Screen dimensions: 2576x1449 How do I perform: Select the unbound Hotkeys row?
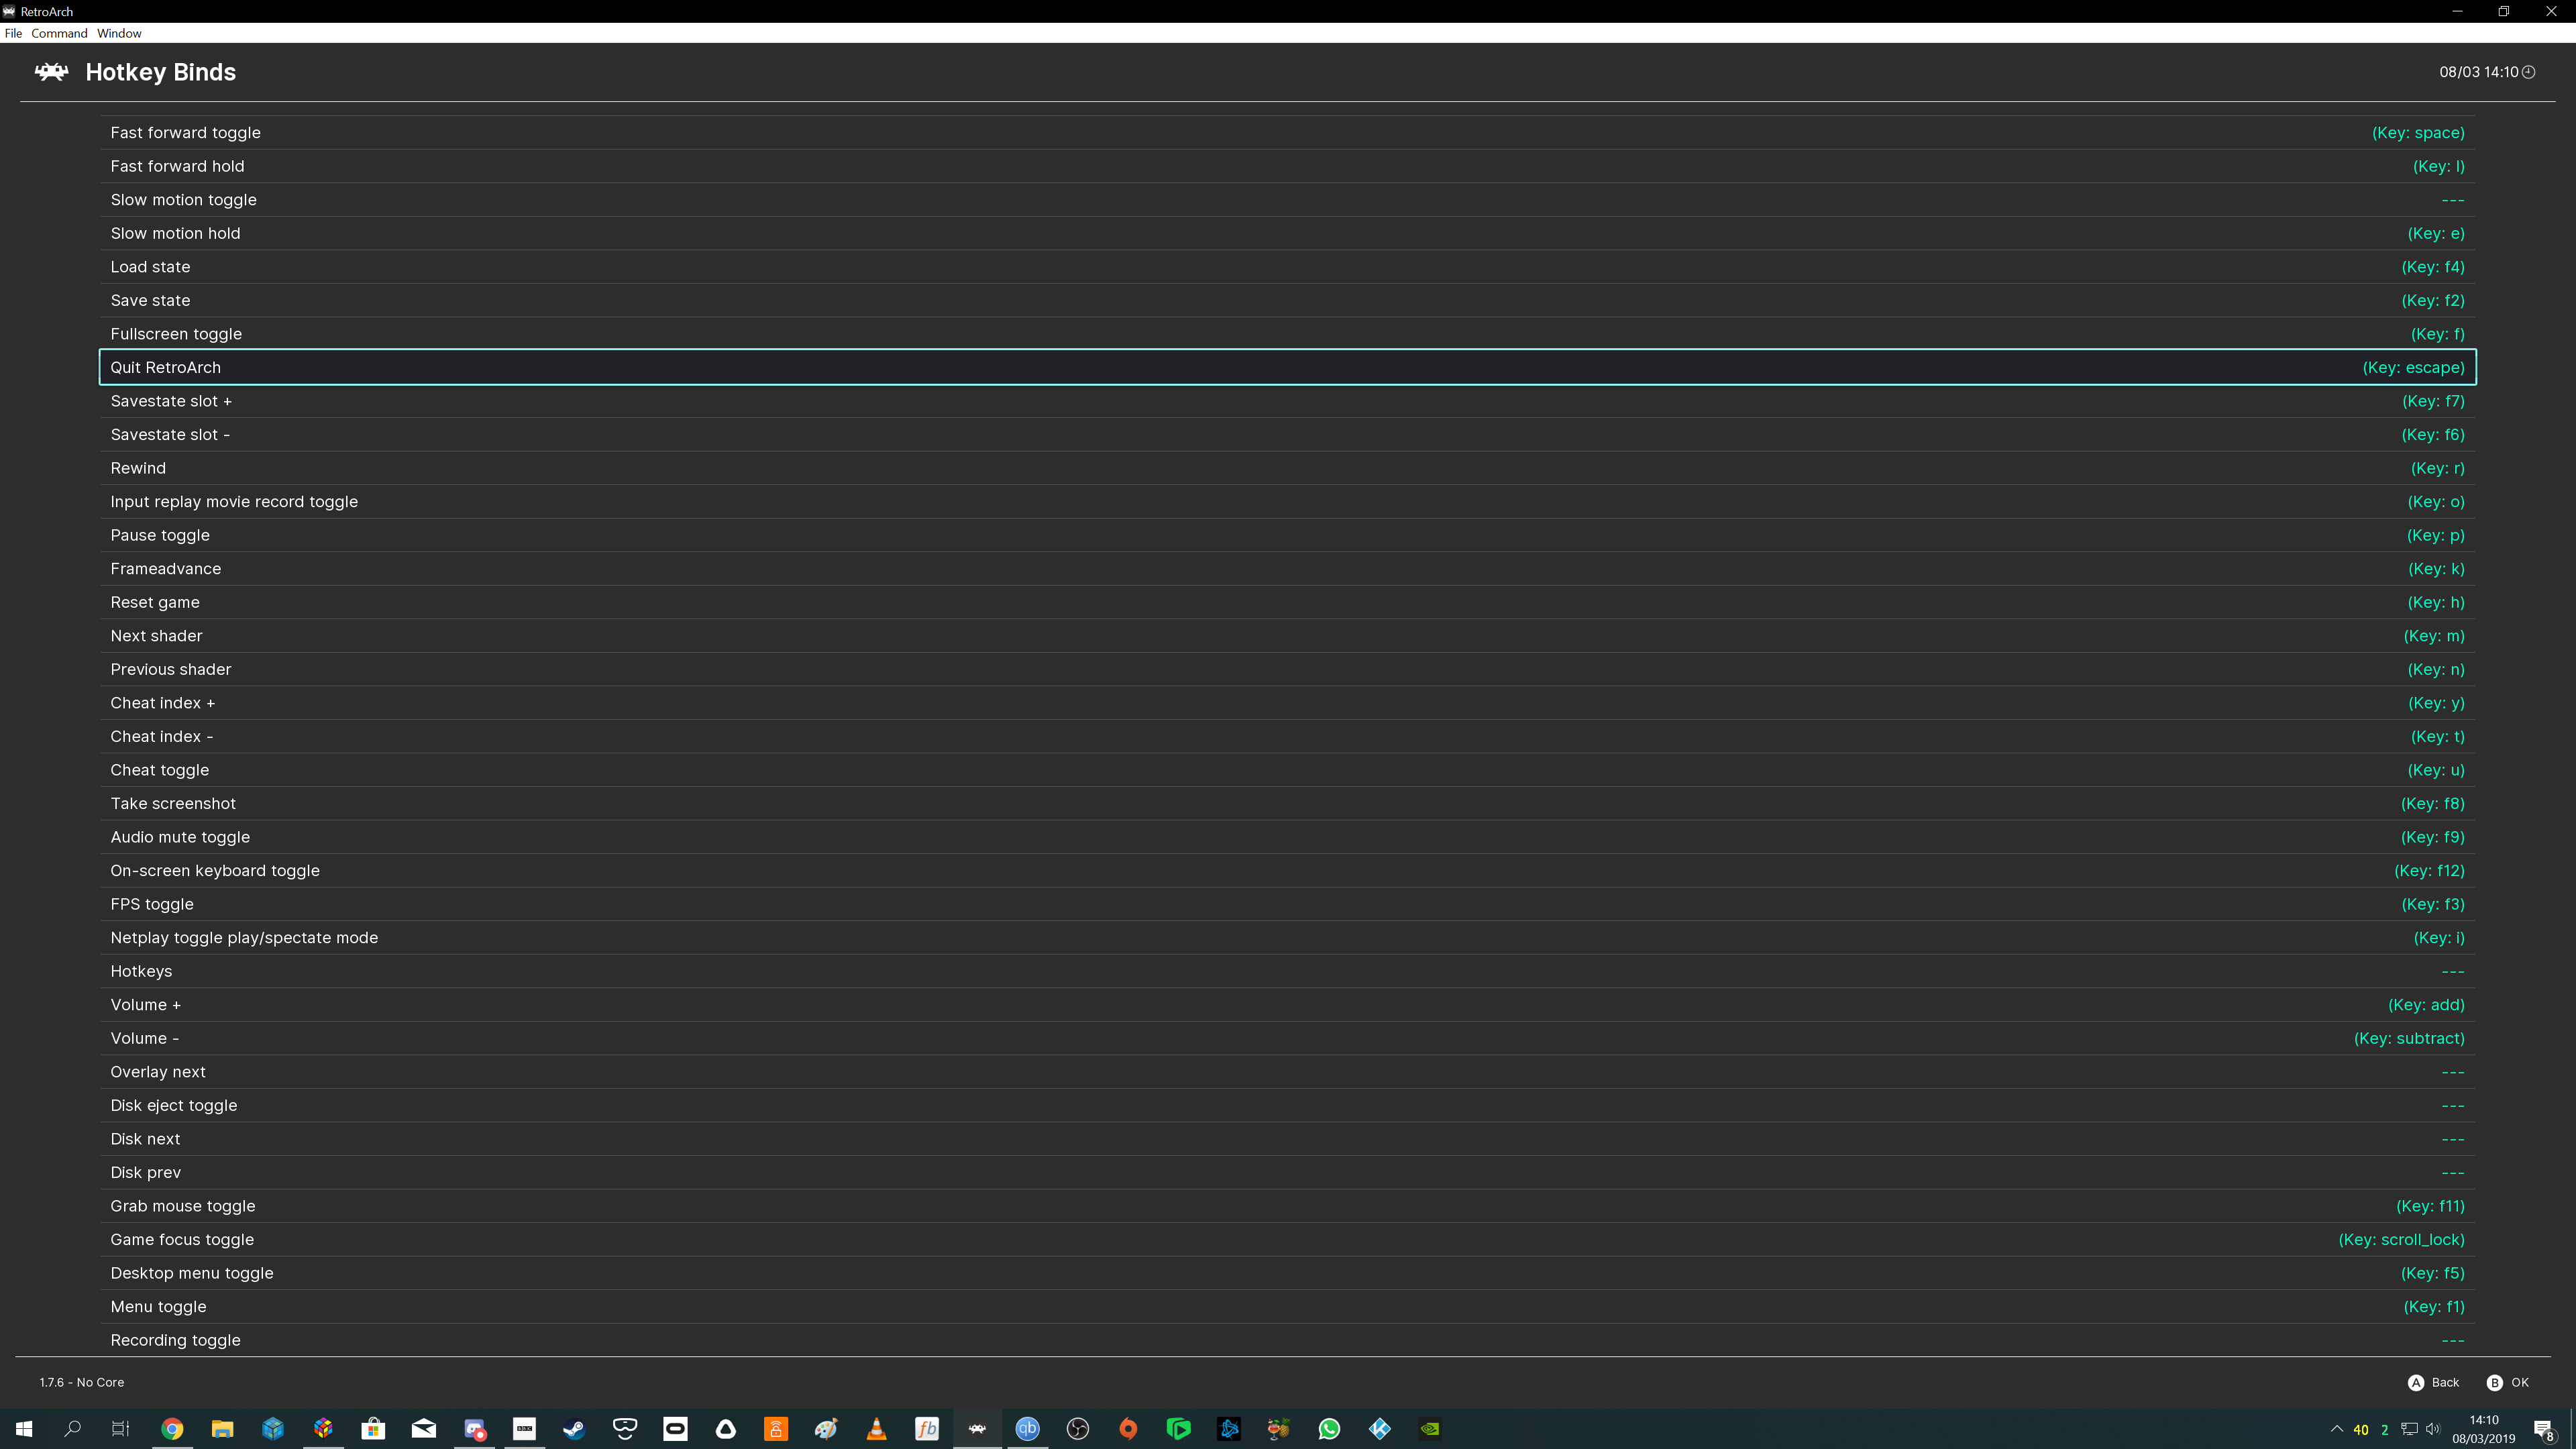pyautogui.click(x=1288, y=971)
